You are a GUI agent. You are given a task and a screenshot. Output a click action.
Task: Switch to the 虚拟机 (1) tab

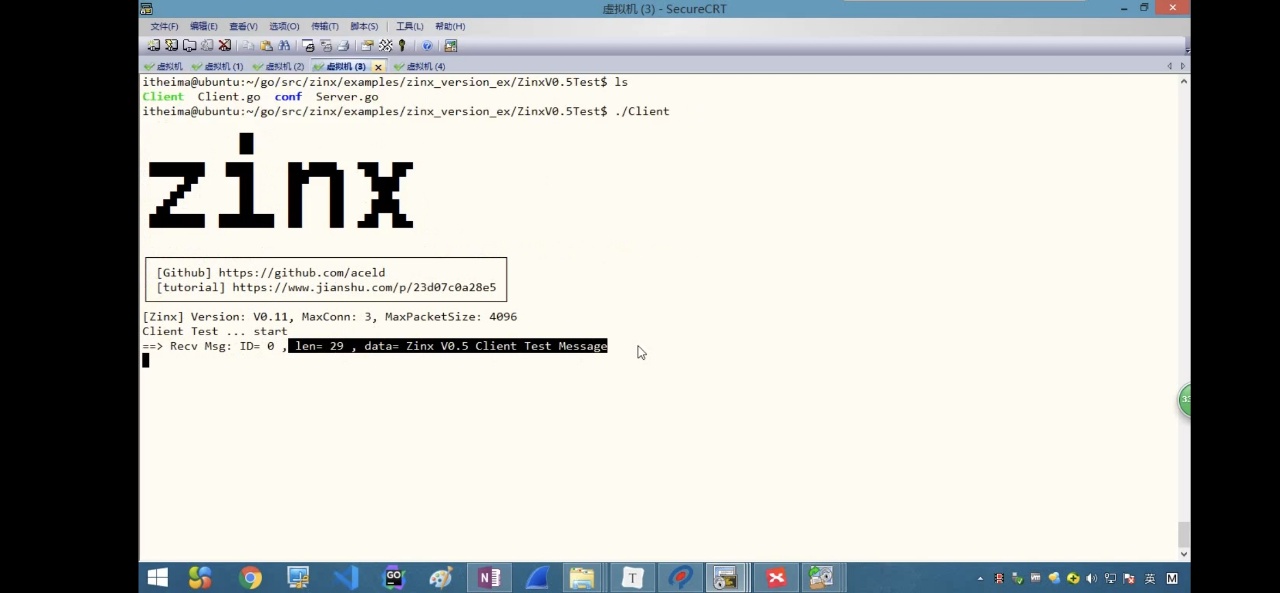coord(218,66)
